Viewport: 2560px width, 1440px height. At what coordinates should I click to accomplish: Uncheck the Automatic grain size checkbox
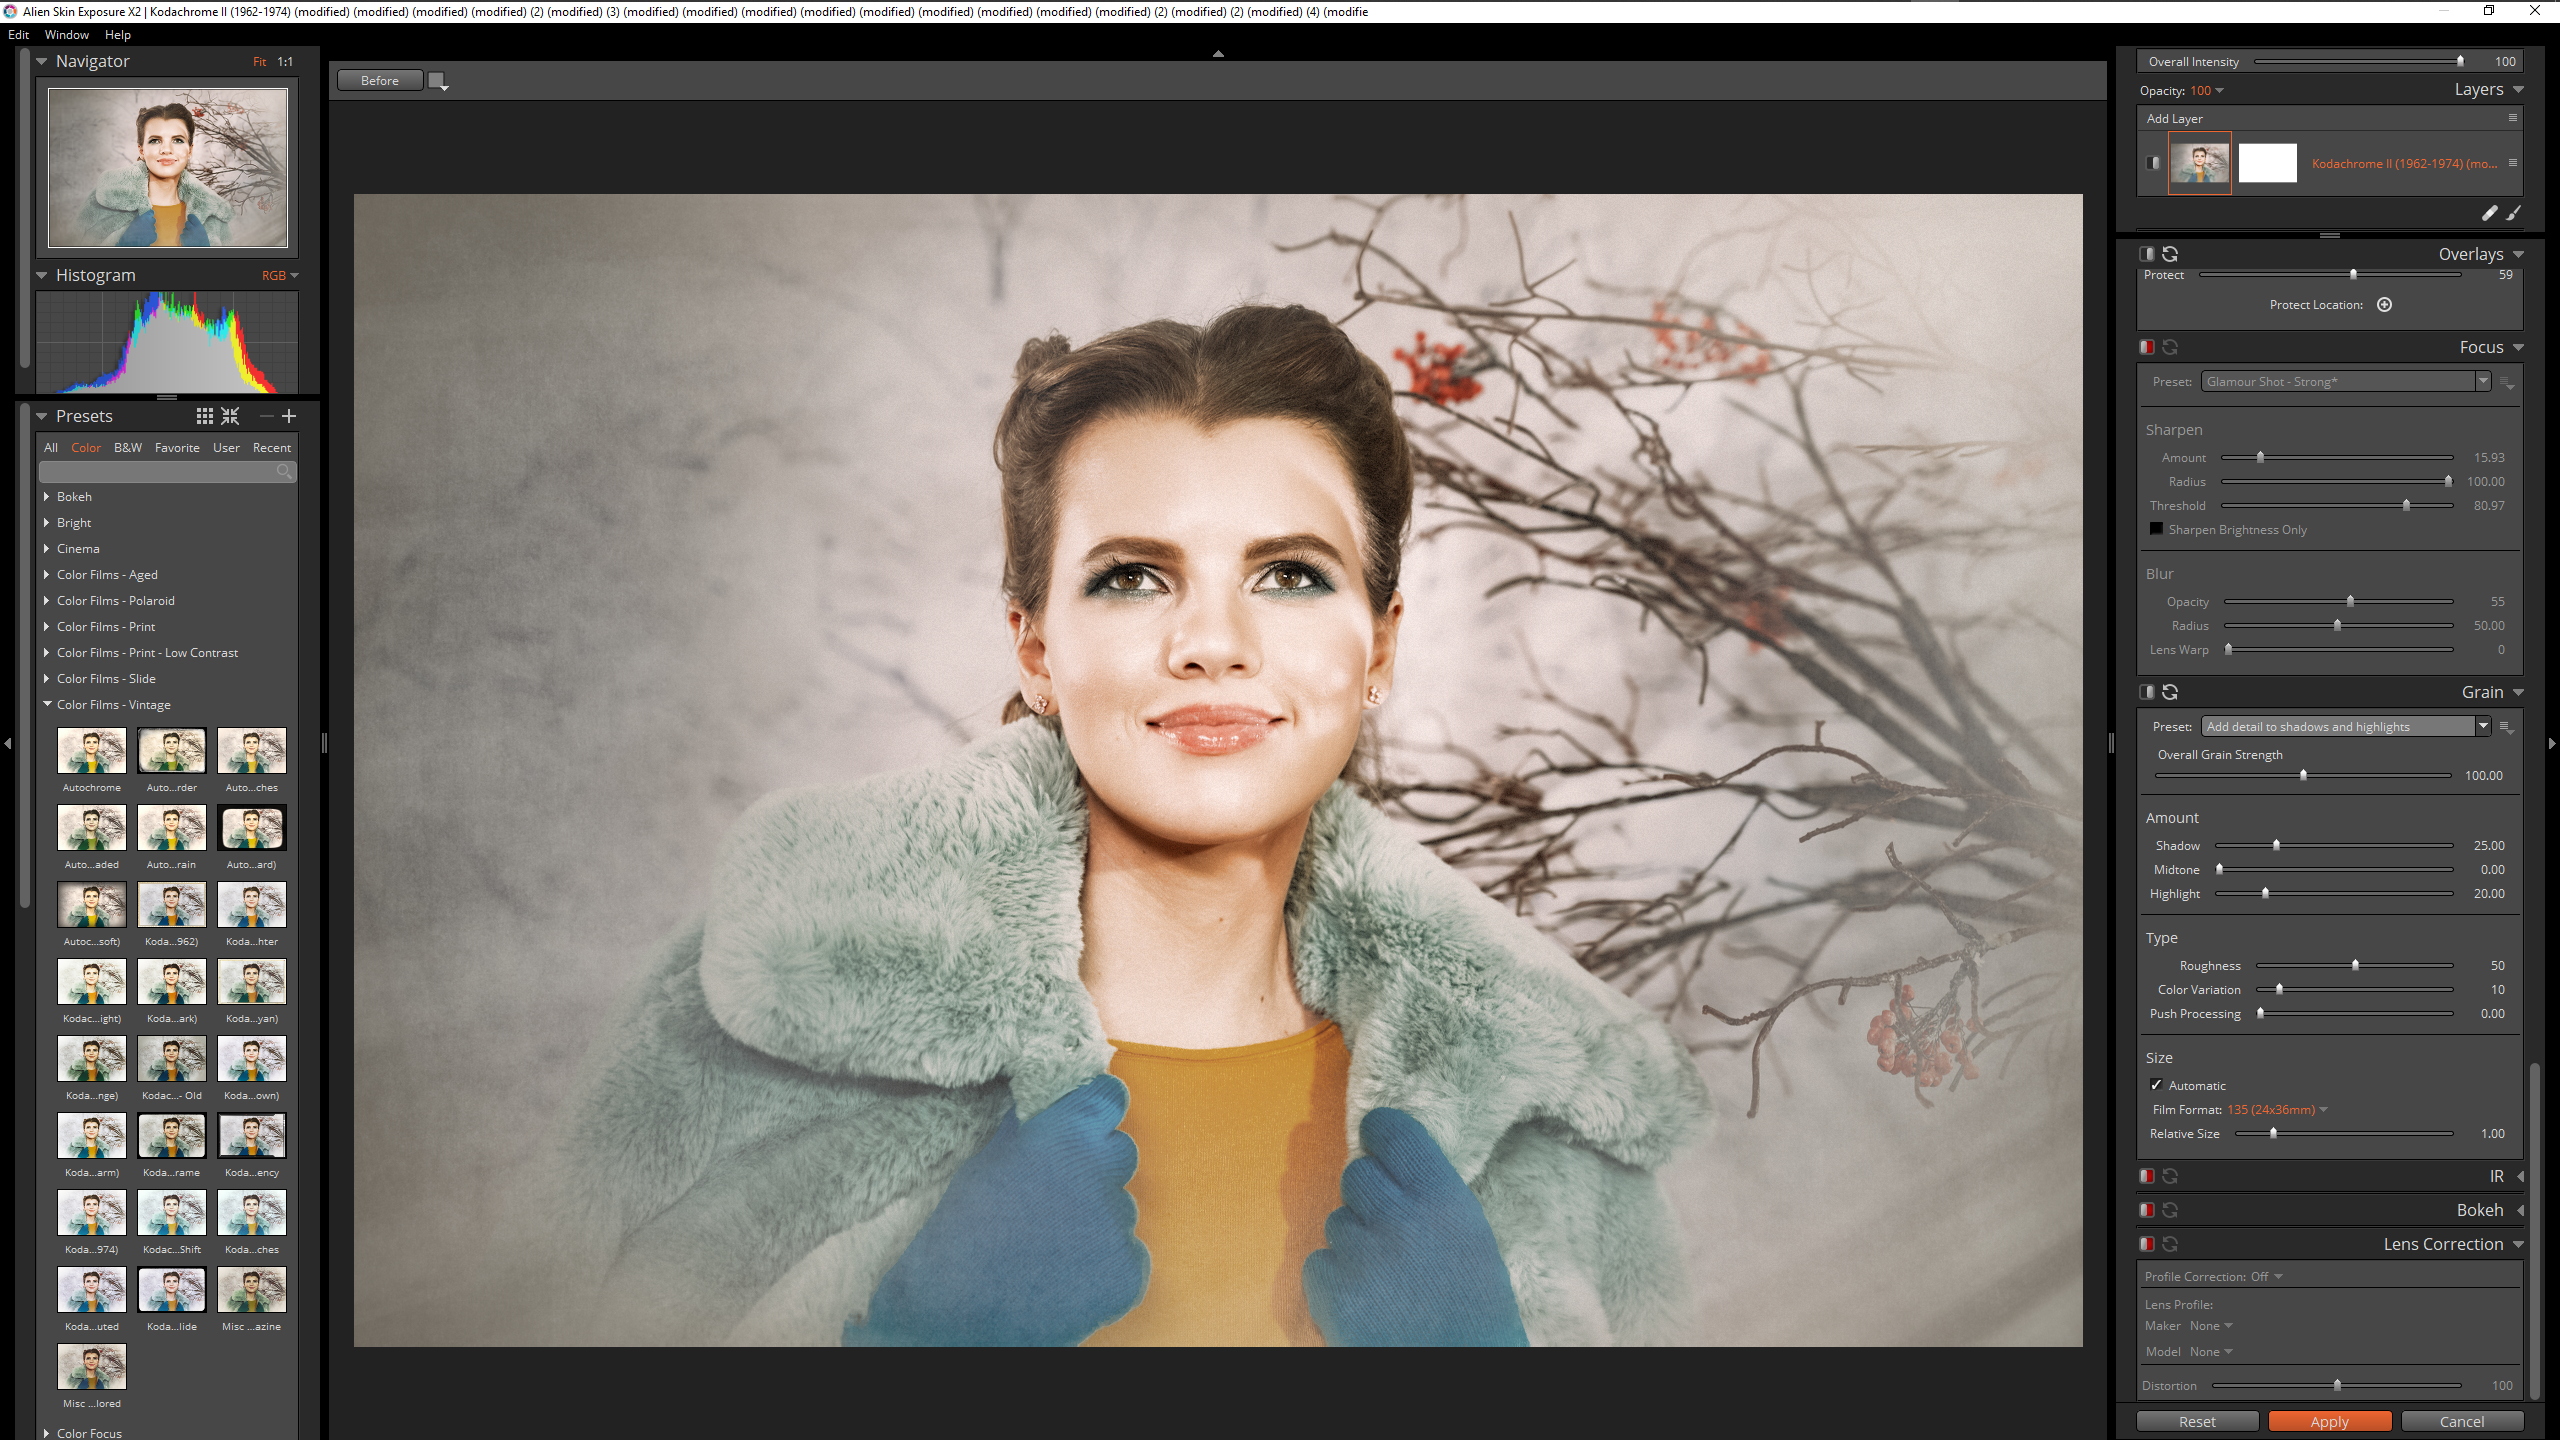tap(2156, 1085)
